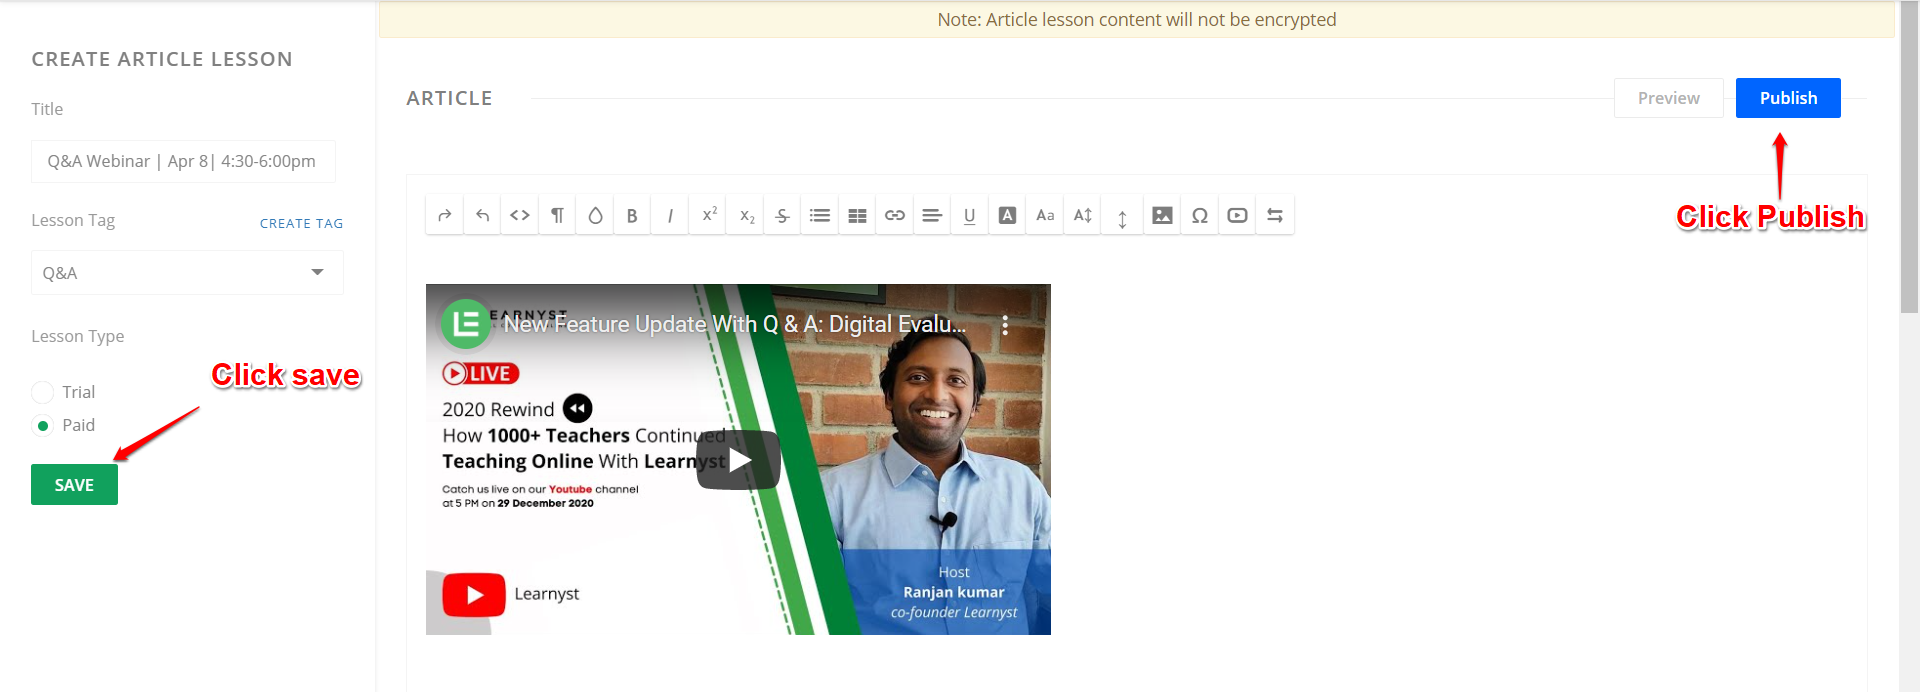1920x692 pixels.
Task: Click the CREATE TAG link
Action: click(301, 223)
